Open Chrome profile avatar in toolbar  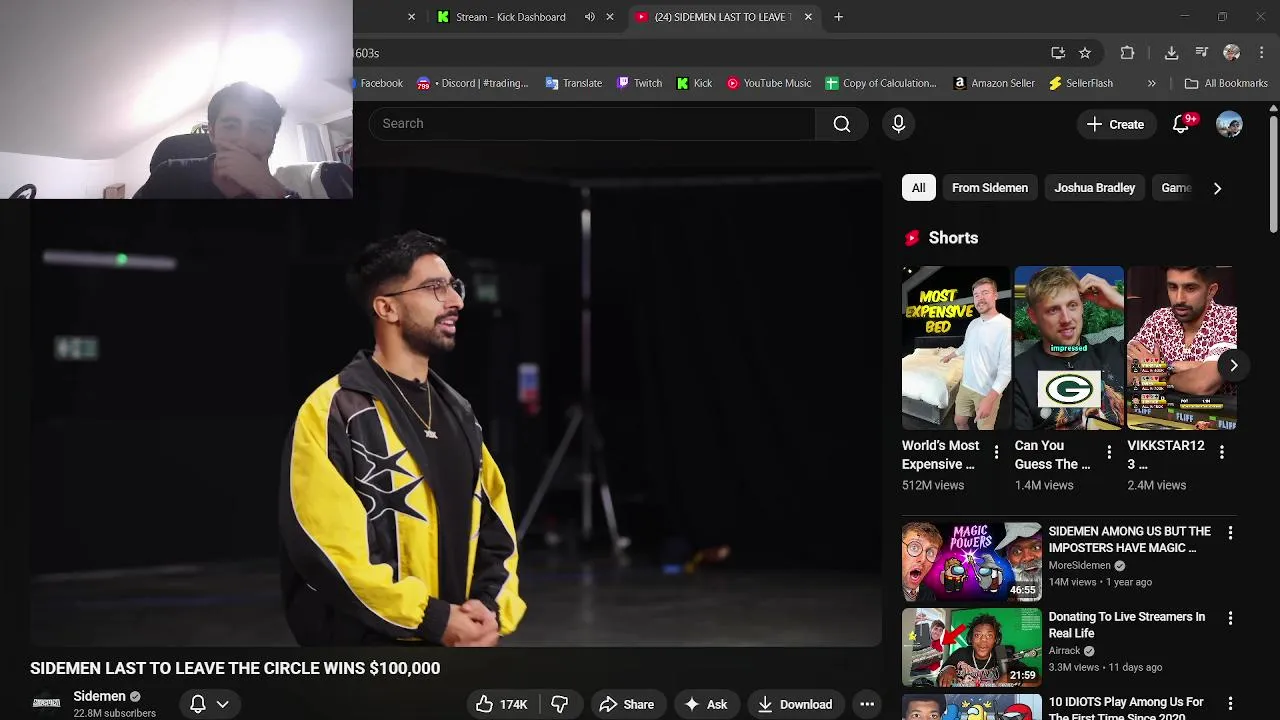pyautogui.click(x=1232, y=53)
